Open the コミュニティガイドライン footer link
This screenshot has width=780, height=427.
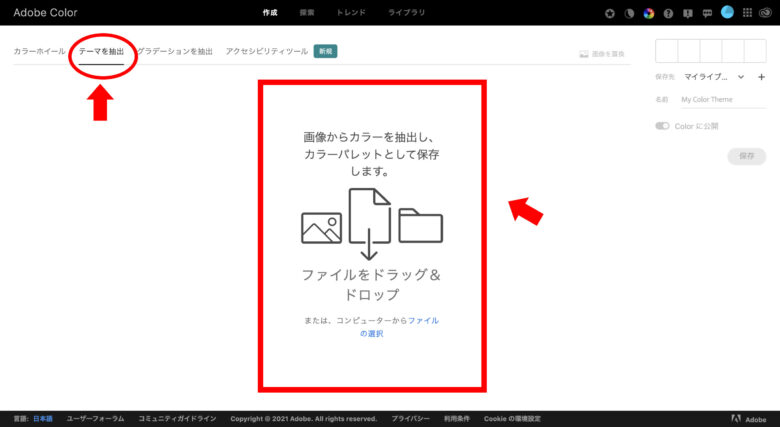tap(178, 419)
